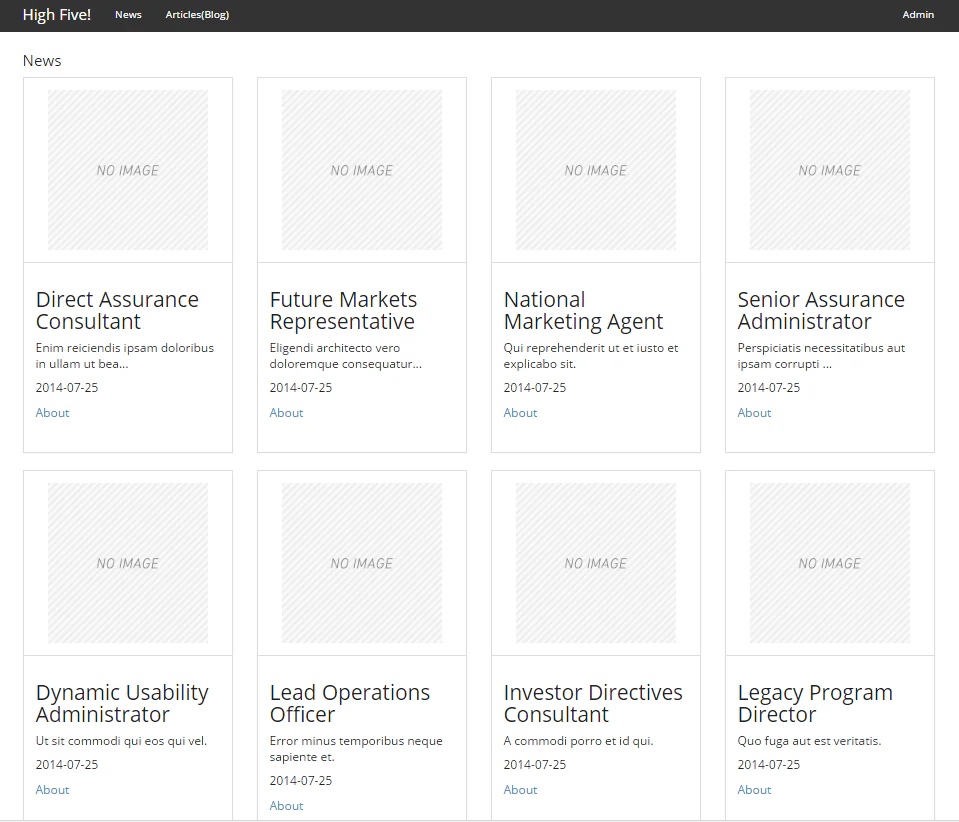Open Dynamic Usability Administrator thumbnail image
Viewport: 959px width, 822px height.
point(128,563)
